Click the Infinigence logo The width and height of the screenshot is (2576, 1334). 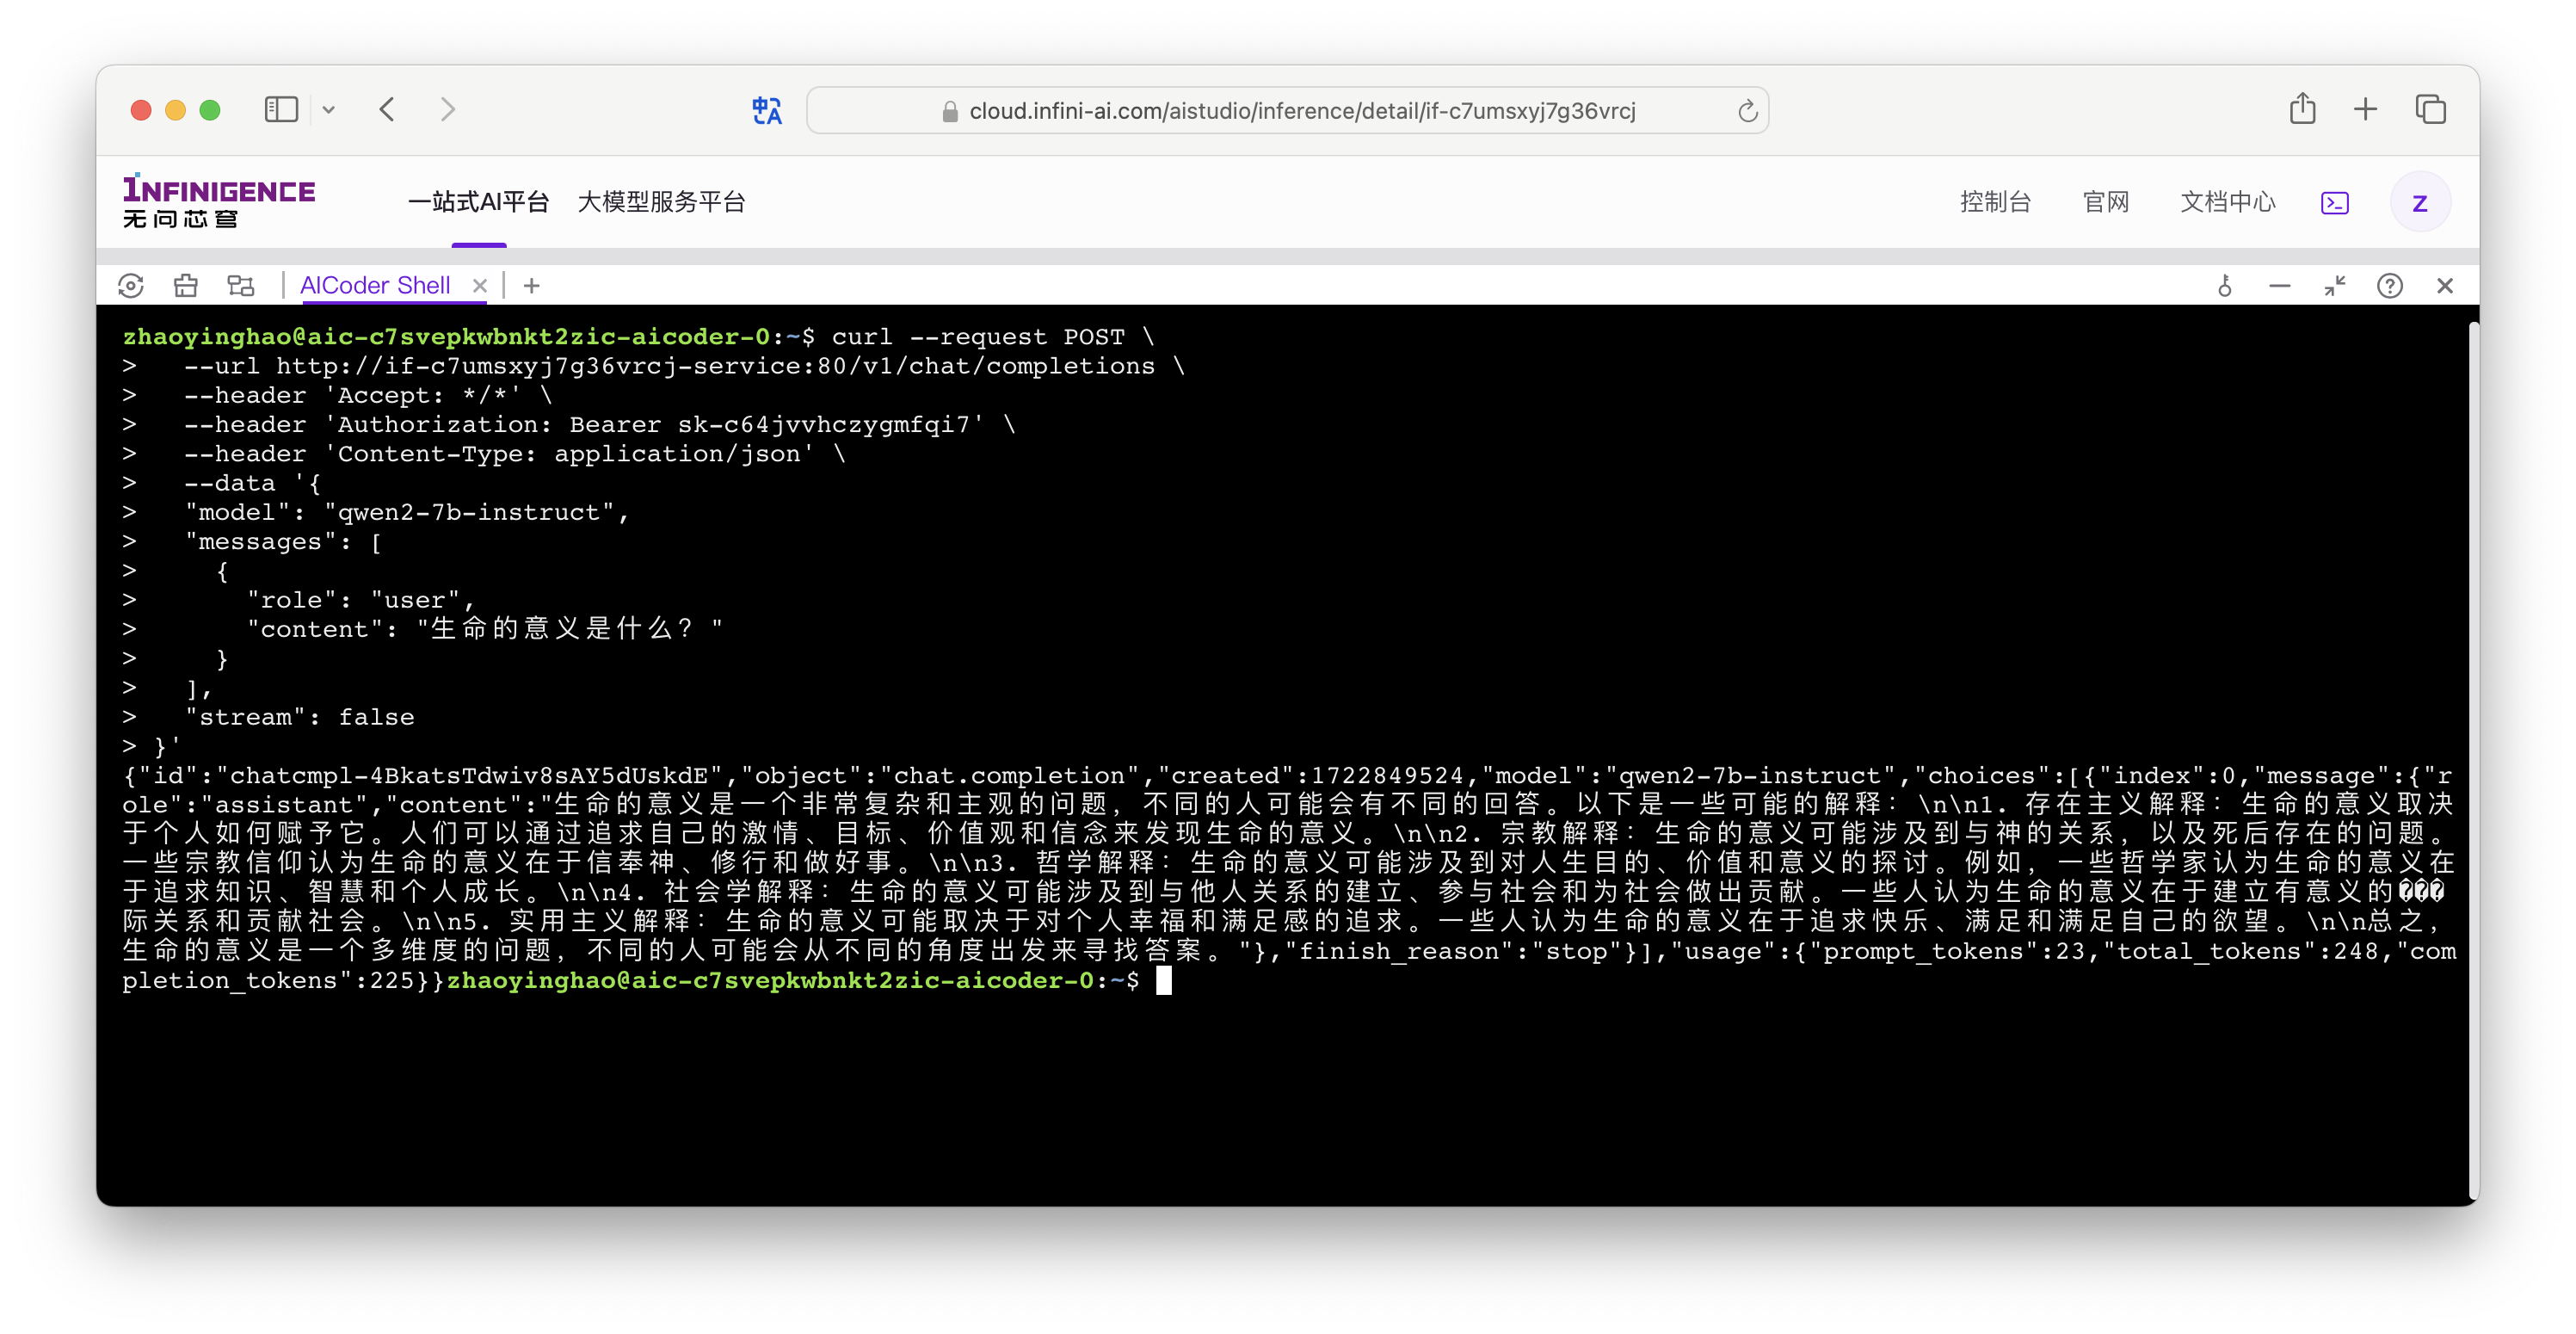click(218, 201)
